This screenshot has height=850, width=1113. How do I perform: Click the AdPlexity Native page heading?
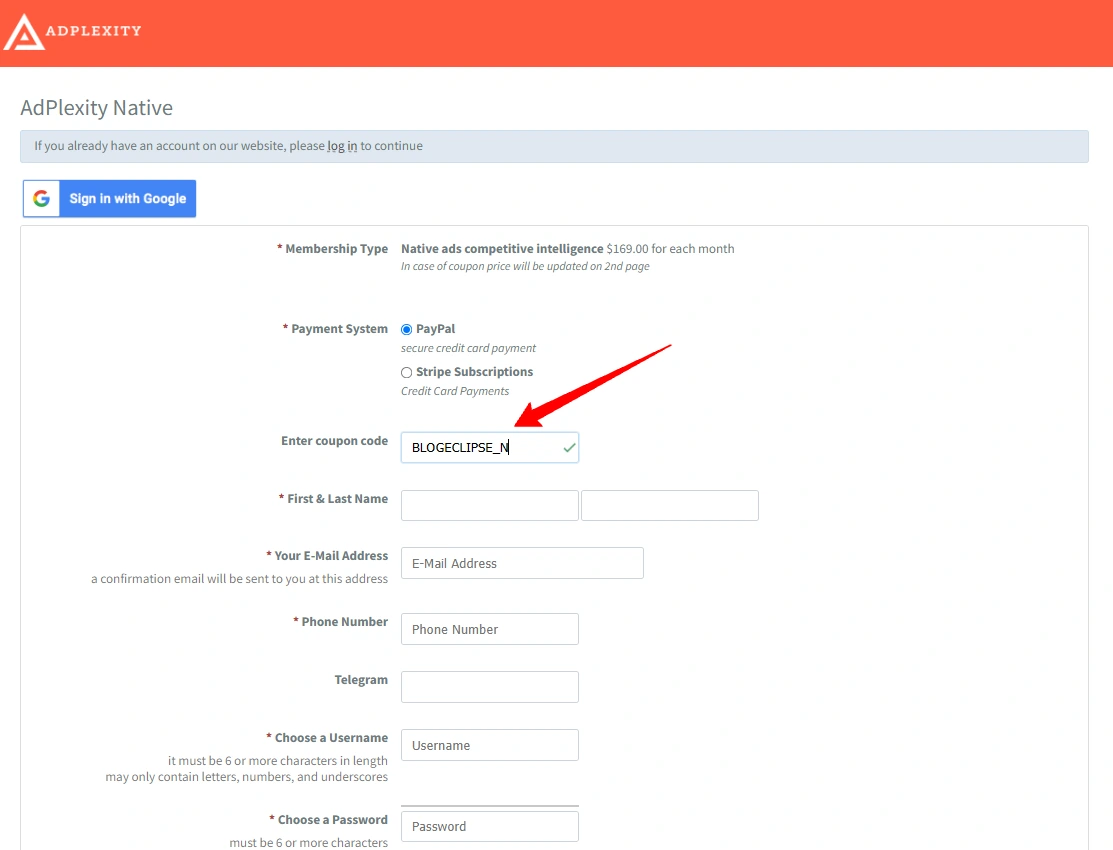[x=97, y=108]
